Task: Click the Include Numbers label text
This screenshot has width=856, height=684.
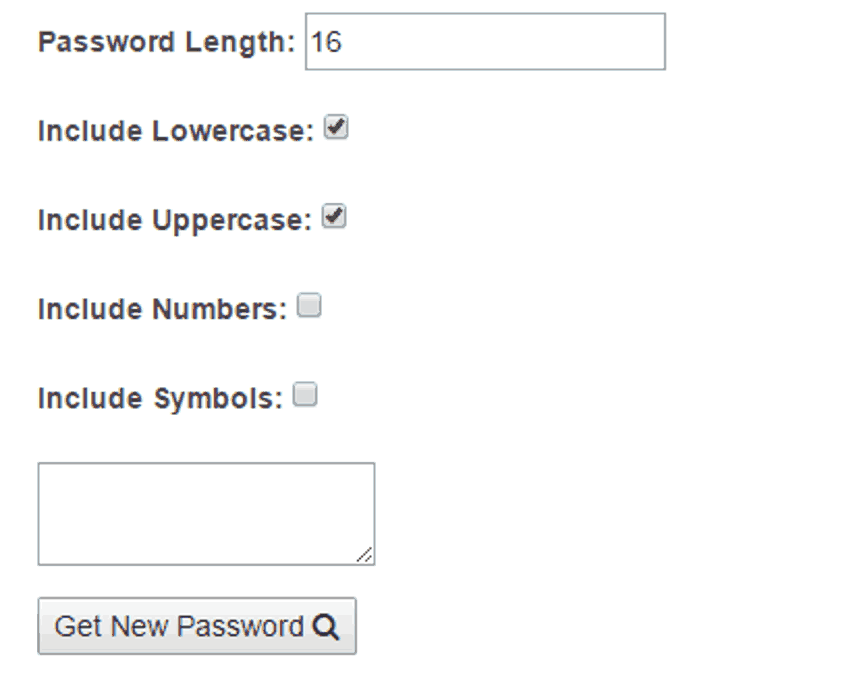Action: 162,309
